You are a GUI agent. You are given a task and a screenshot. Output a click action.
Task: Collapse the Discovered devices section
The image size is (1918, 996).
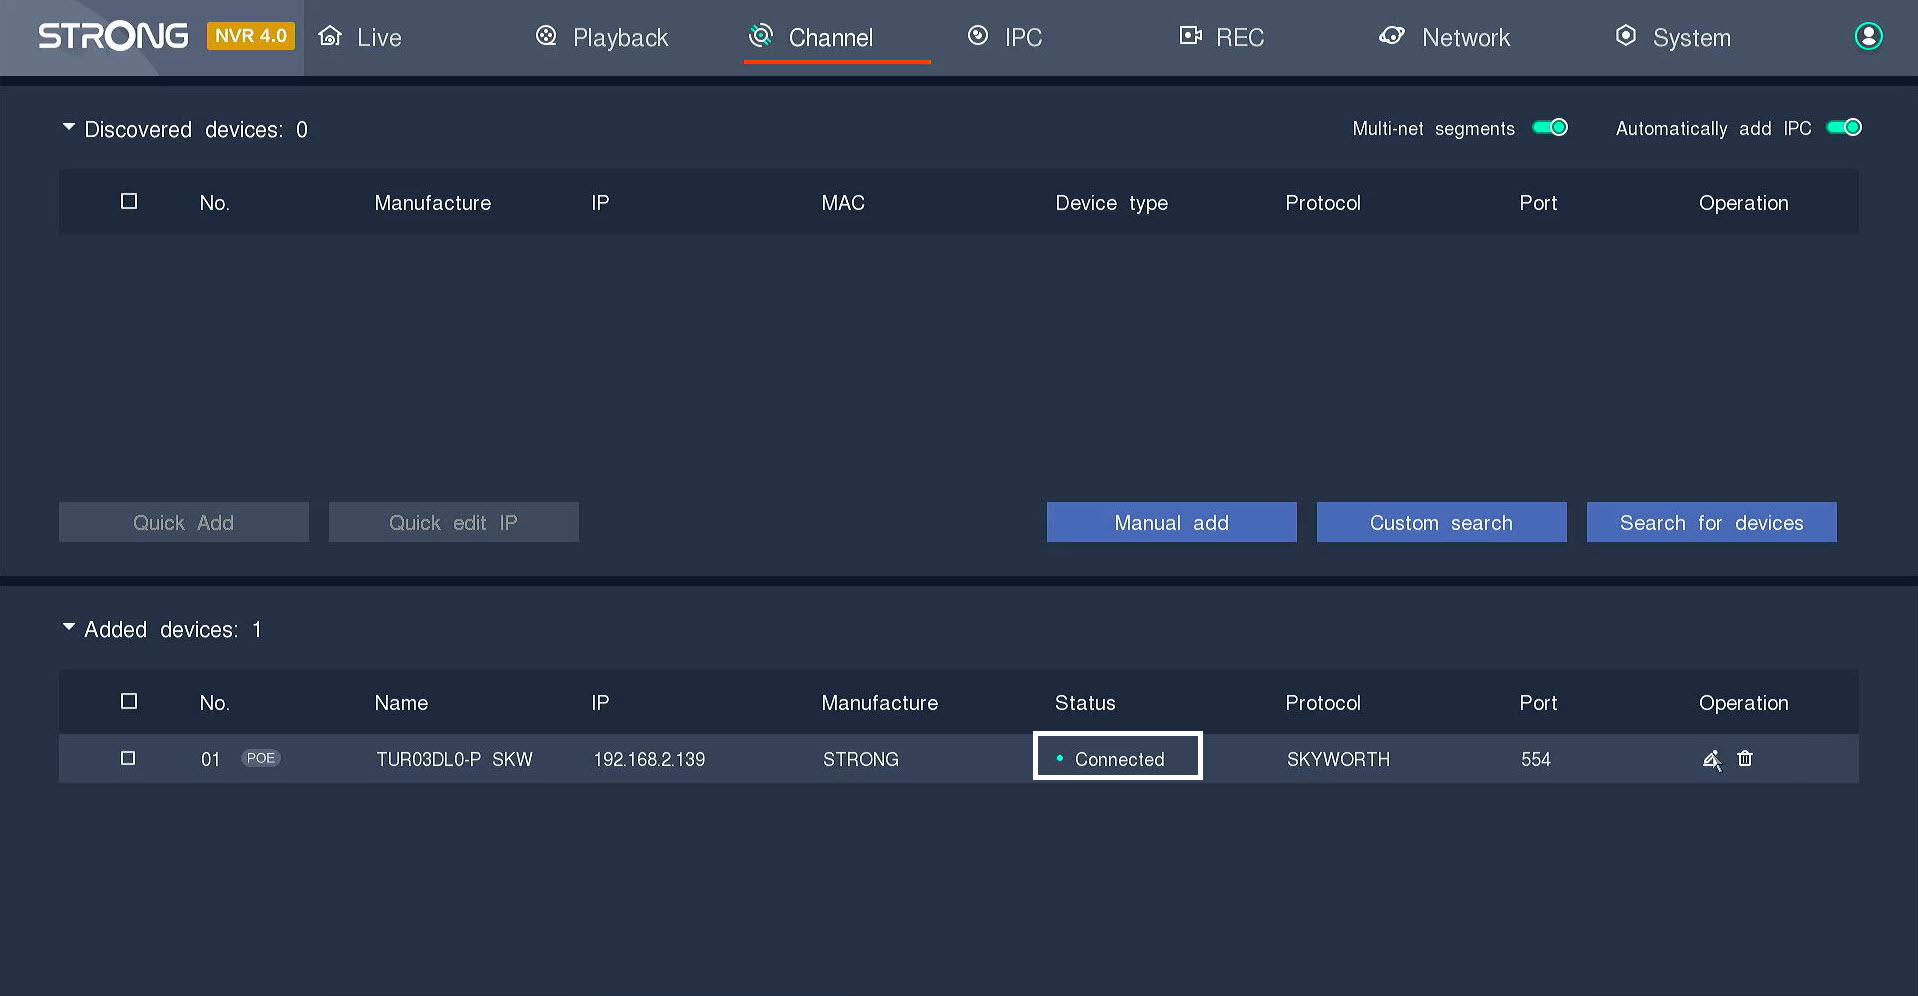68,127
